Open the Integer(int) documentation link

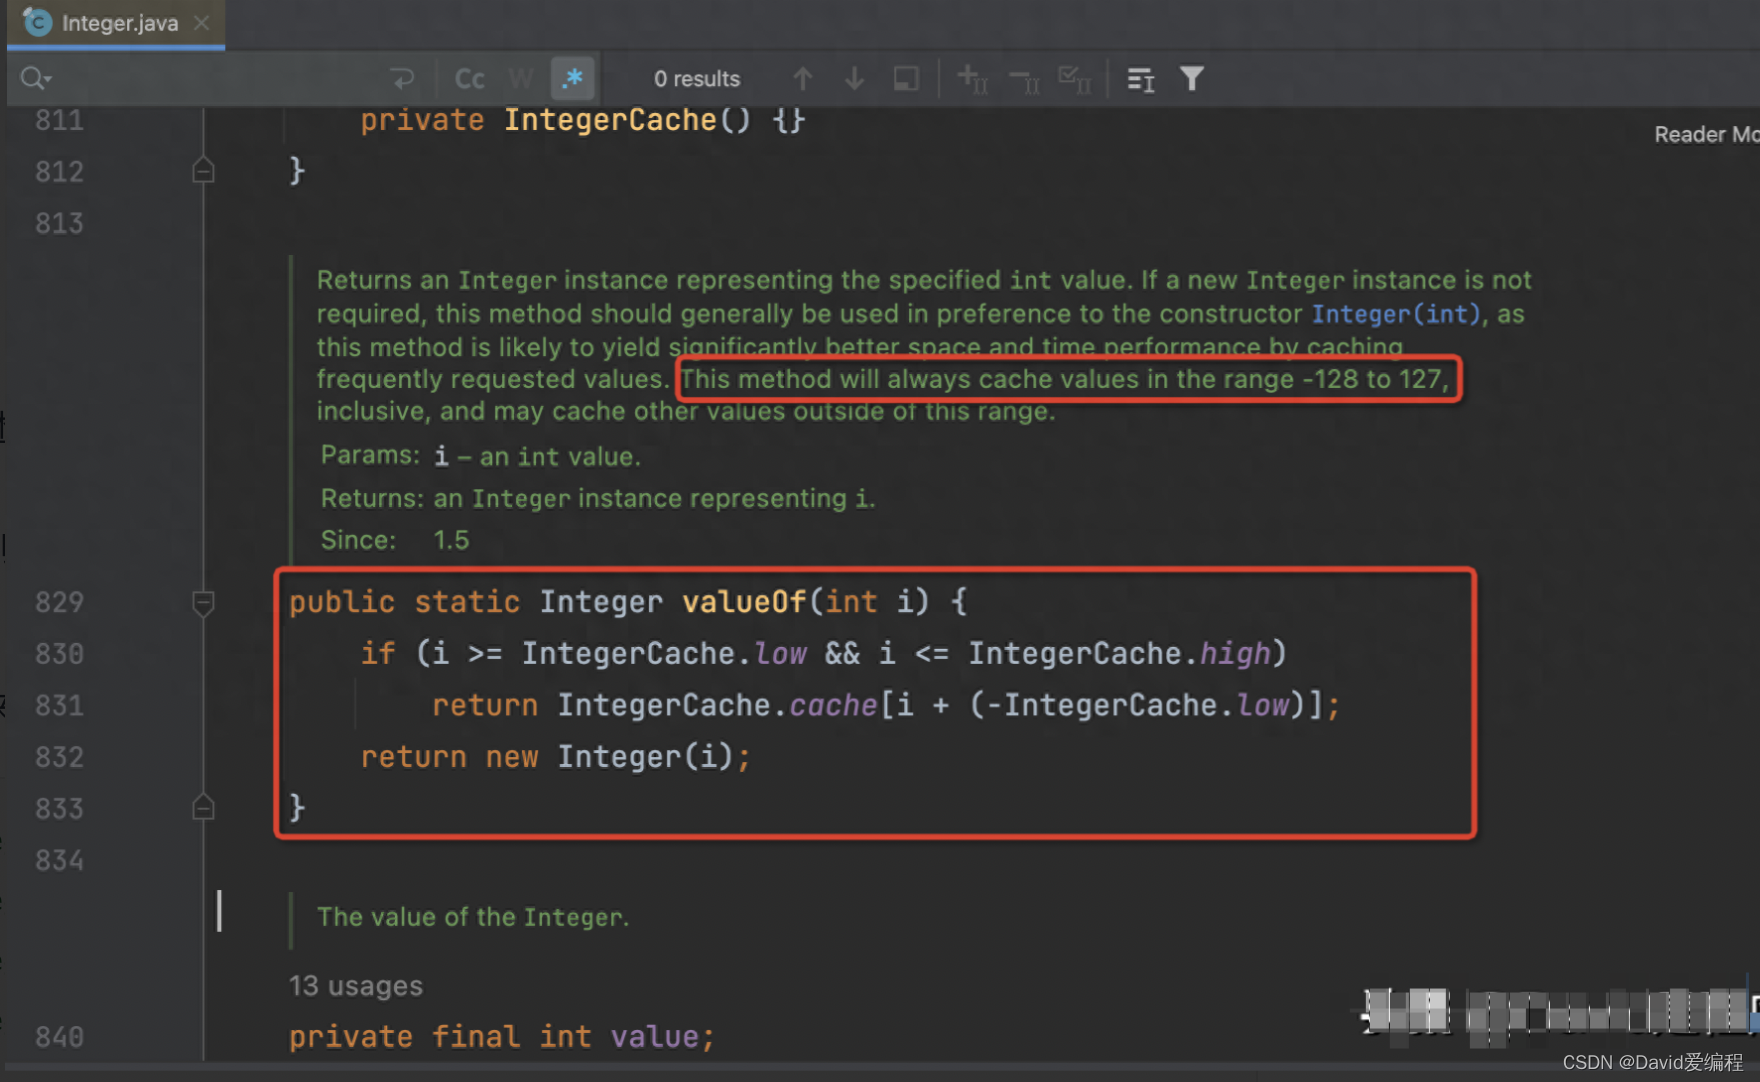(x=1396, y=314)
